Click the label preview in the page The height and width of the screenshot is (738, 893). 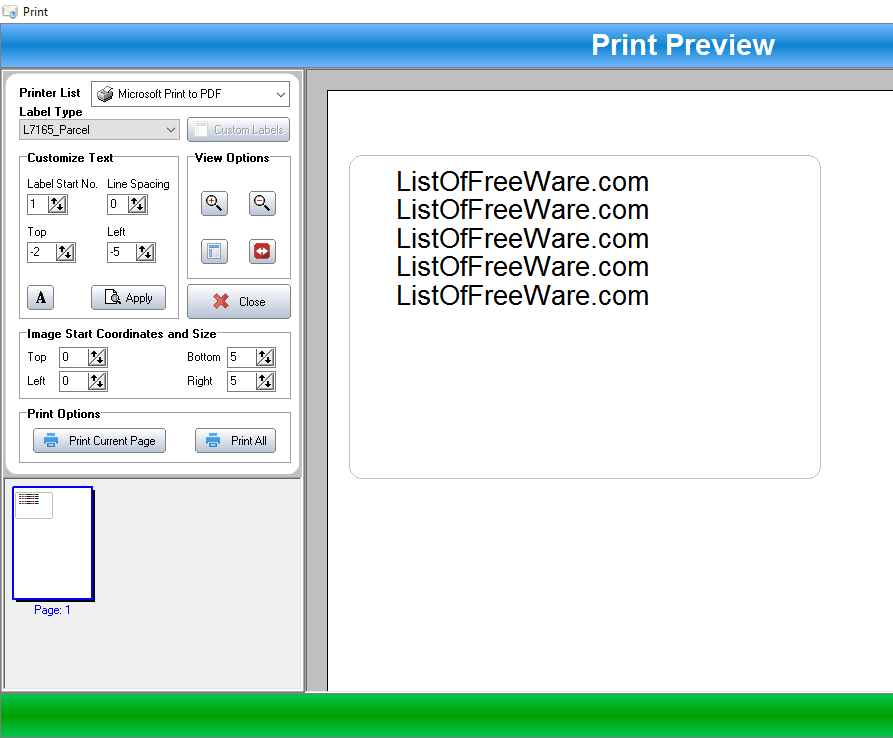pyautogui.click(x=585, y=317)
